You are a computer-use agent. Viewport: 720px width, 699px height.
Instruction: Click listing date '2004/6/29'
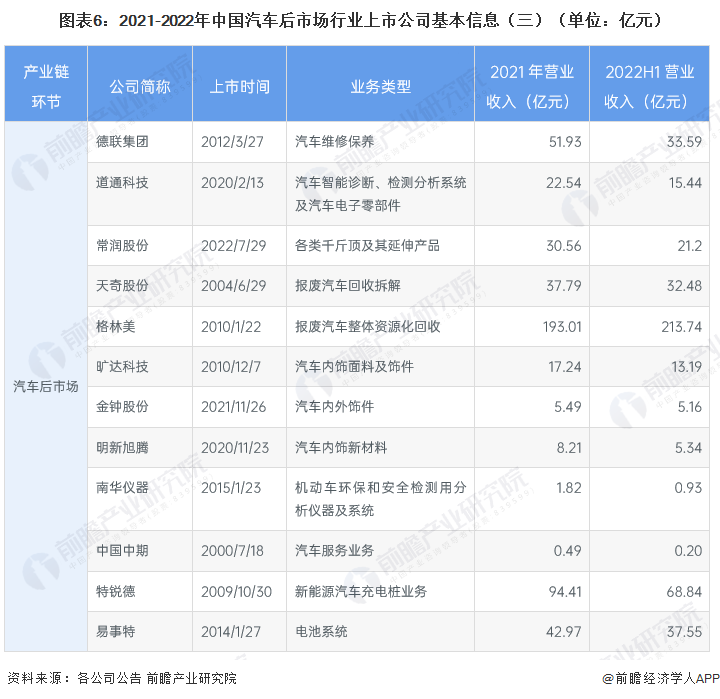[234, 286]
